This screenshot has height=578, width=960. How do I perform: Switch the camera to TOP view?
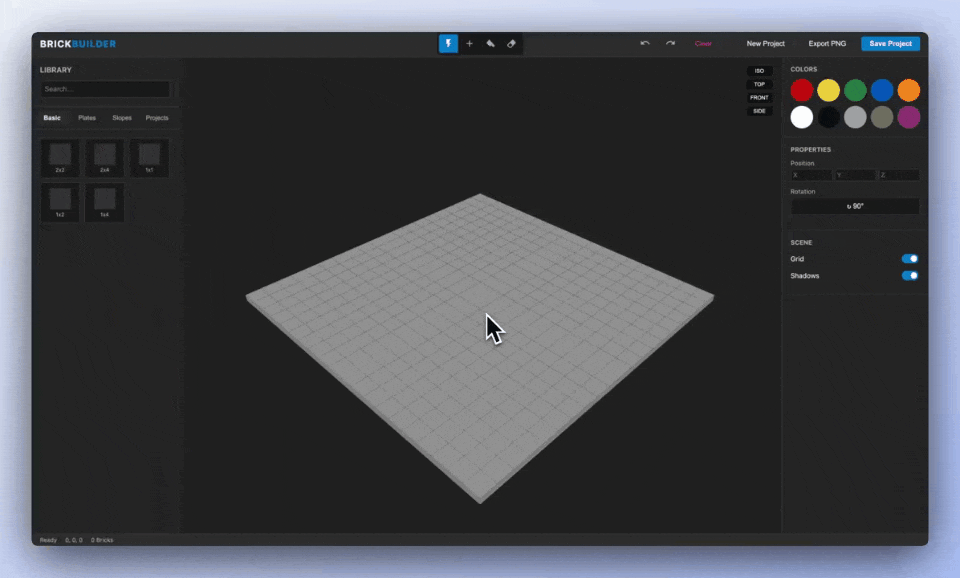point(759,84)
